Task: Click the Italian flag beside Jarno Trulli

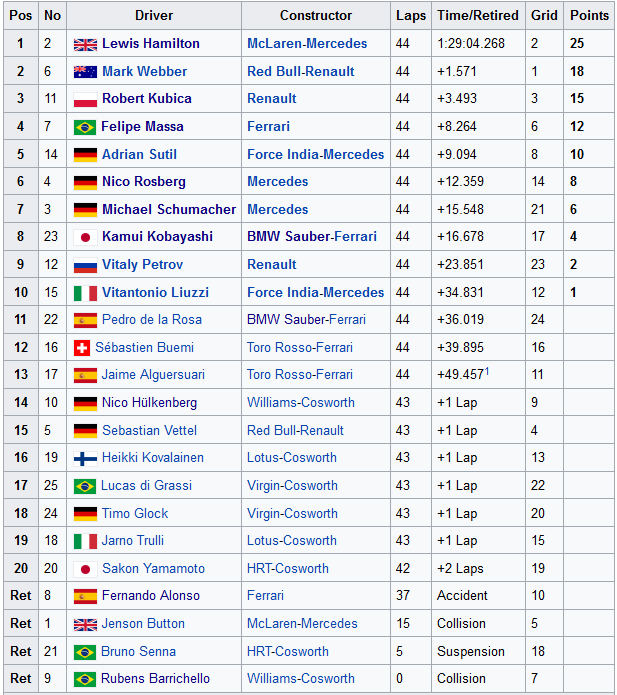Action: pos(85,541)
